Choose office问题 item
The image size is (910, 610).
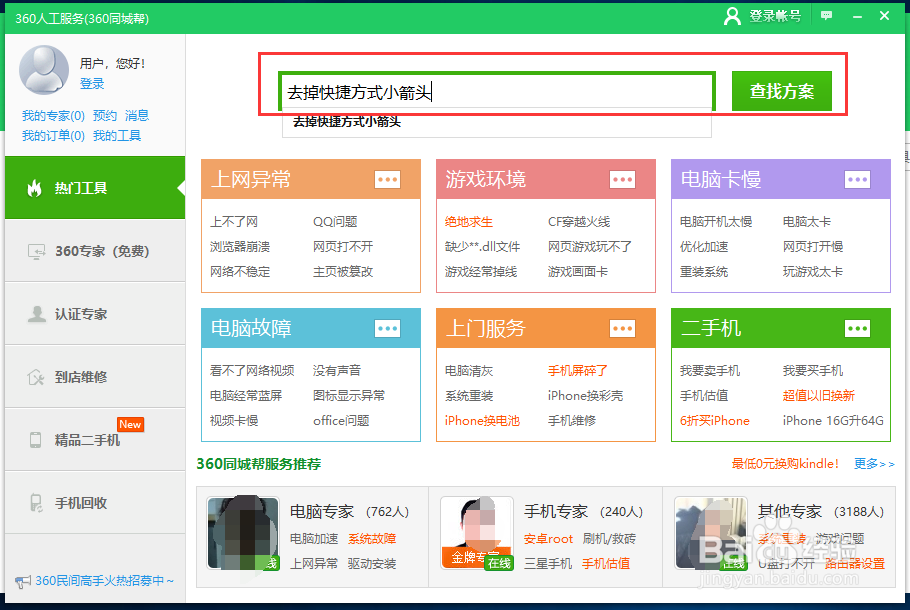[341, 421]
